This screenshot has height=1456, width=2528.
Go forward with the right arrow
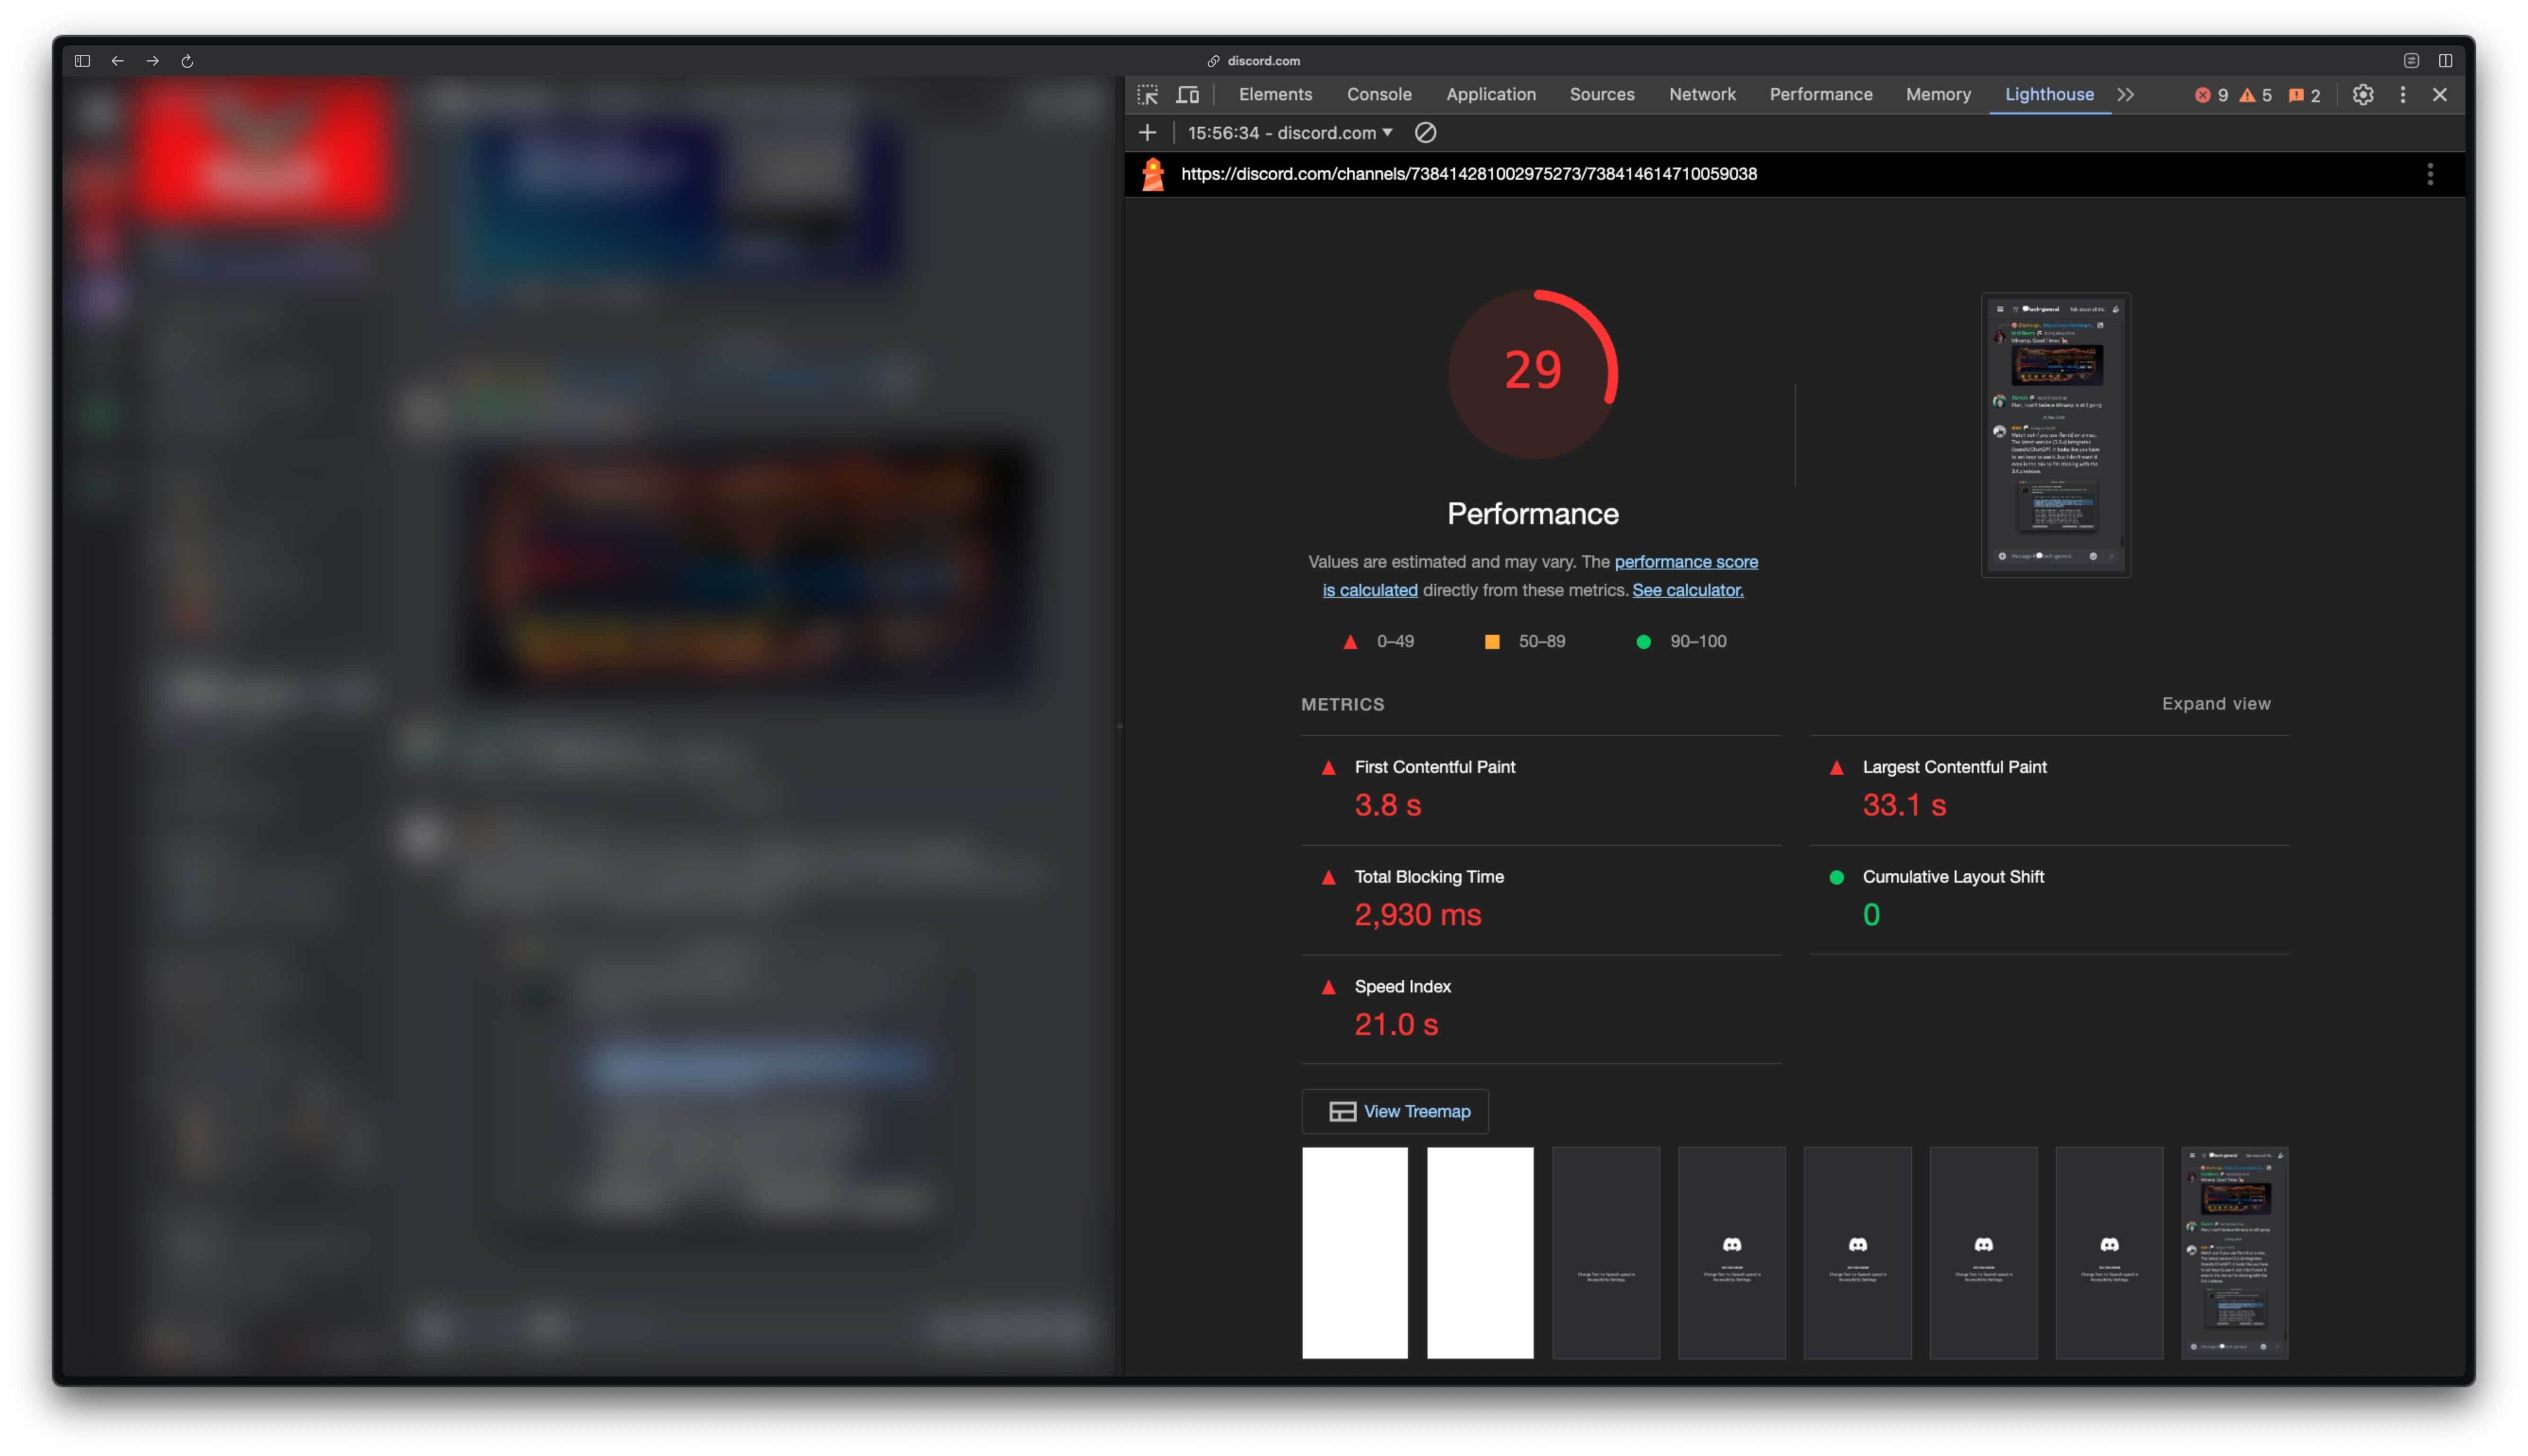click(x=152, y=61)
